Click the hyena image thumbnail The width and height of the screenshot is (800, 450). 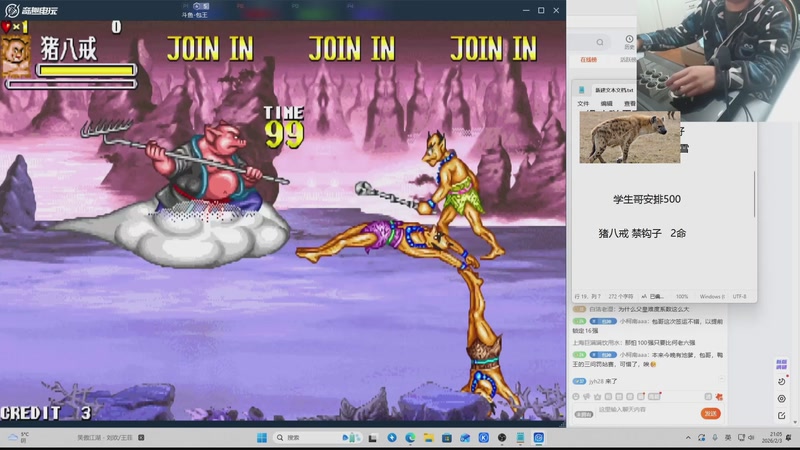point(630,137)
